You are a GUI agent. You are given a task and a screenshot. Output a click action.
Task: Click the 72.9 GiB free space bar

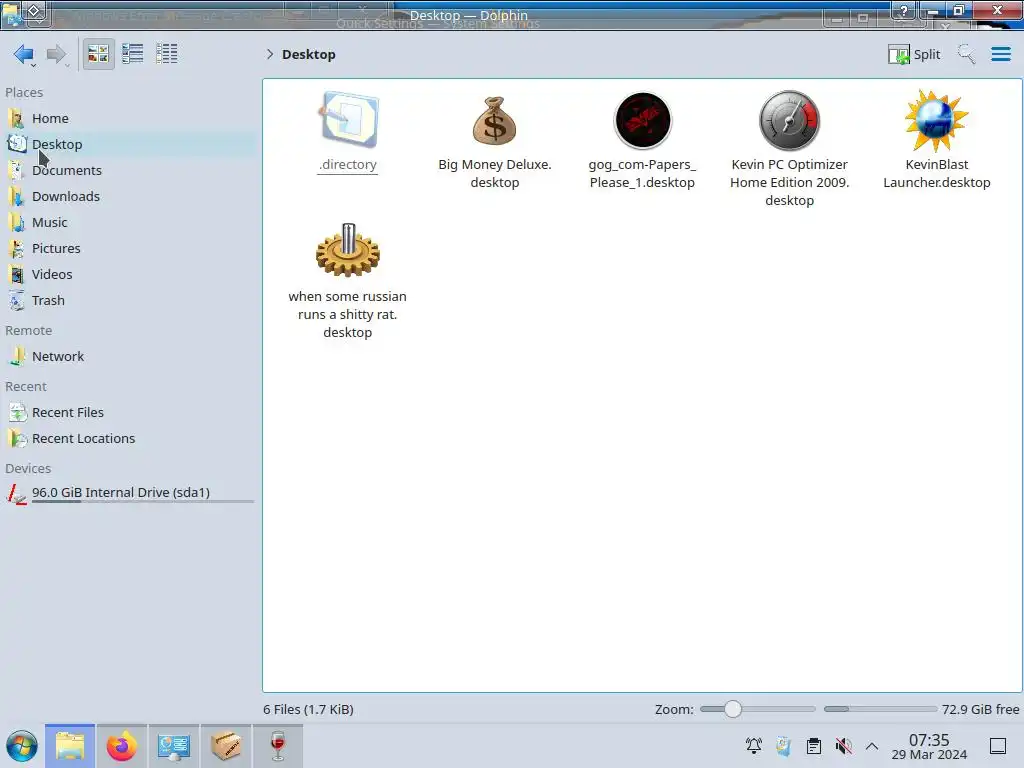[880, 709]
